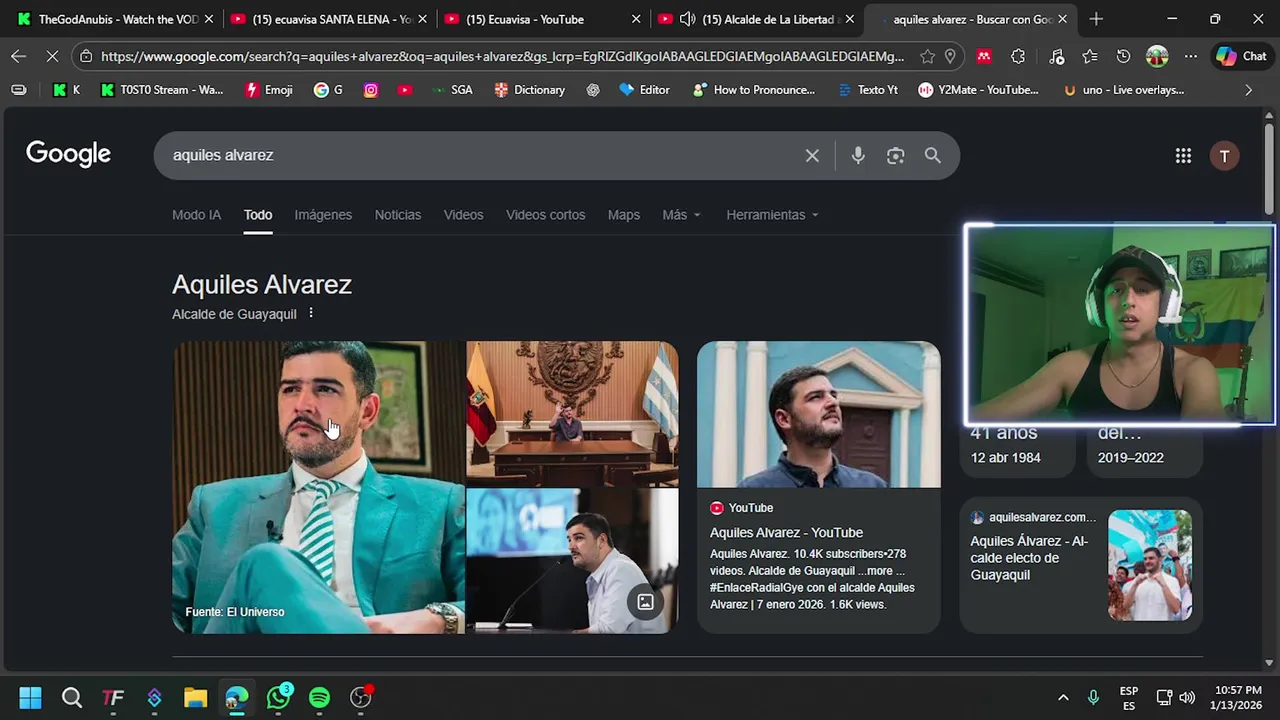Open the Y2Mate YouTube bookmark
The height and width of the screenshot is (720, 1280).
click(979, 90)
